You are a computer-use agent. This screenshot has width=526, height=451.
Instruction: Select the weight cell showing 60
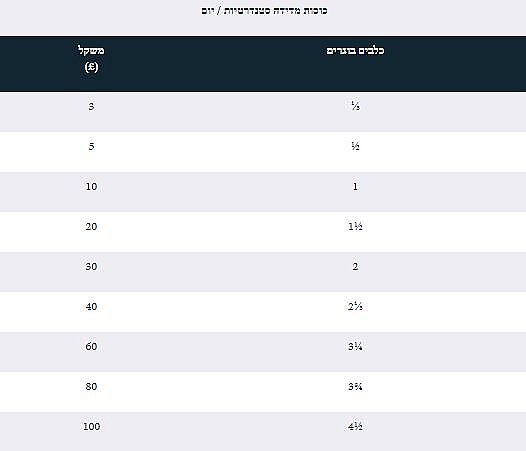click(91, 346)
